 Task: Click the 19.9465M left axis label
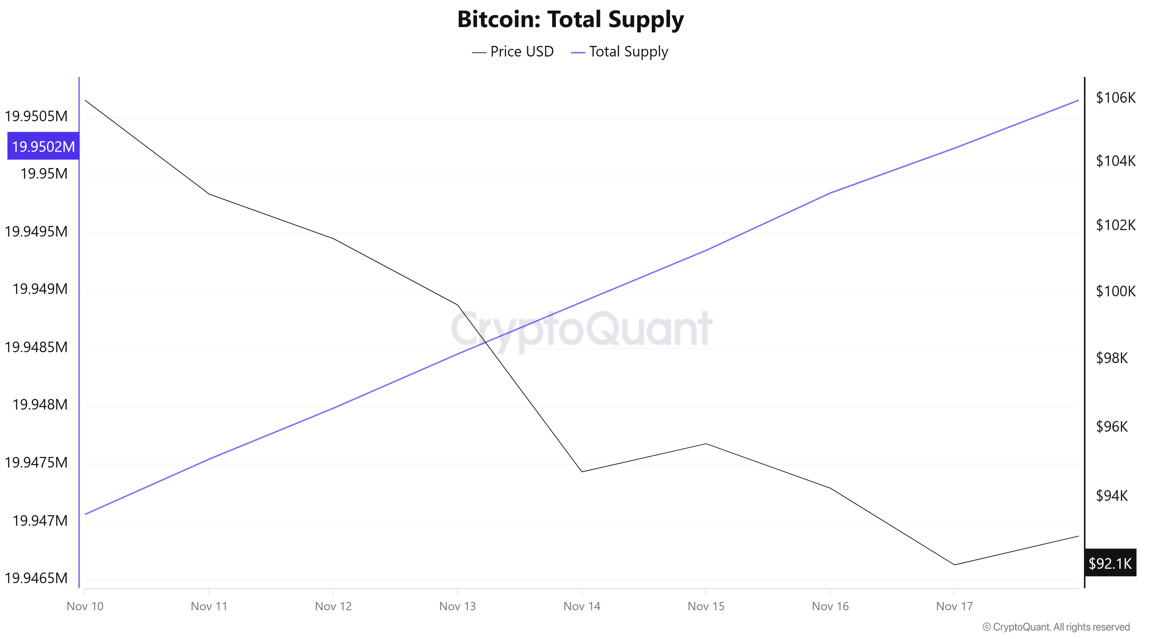tap(37, 579)
